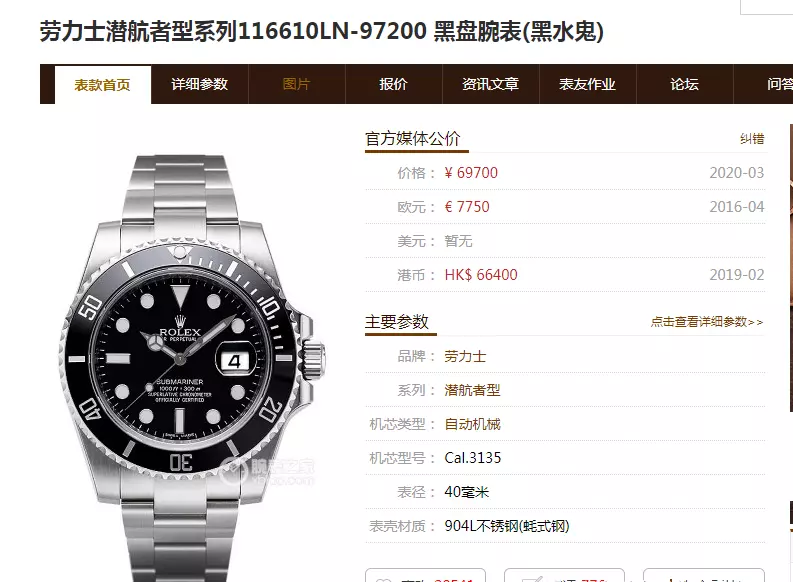Switch to the 论坛 tab
Image resolution: width=793 pixels, height=582 pixels.
coord(685,84)
